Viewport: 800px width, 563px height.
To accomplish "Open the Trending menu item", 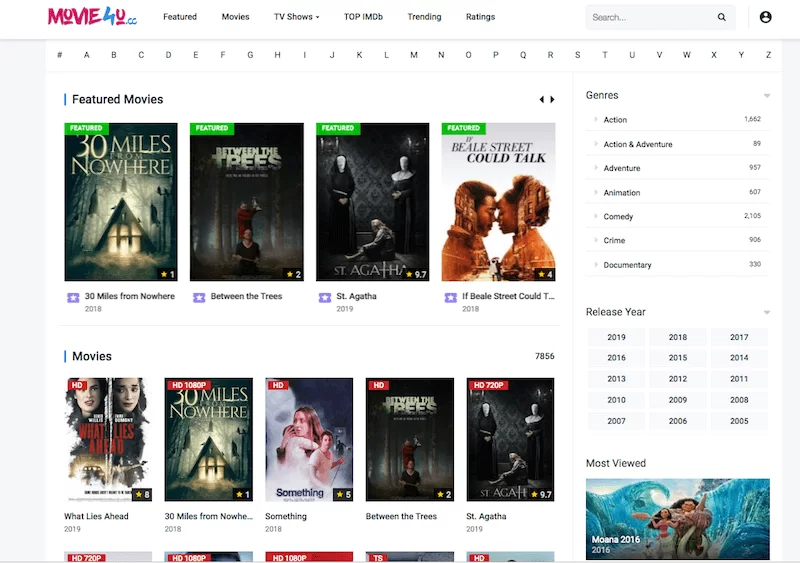I will coord(424,17).
